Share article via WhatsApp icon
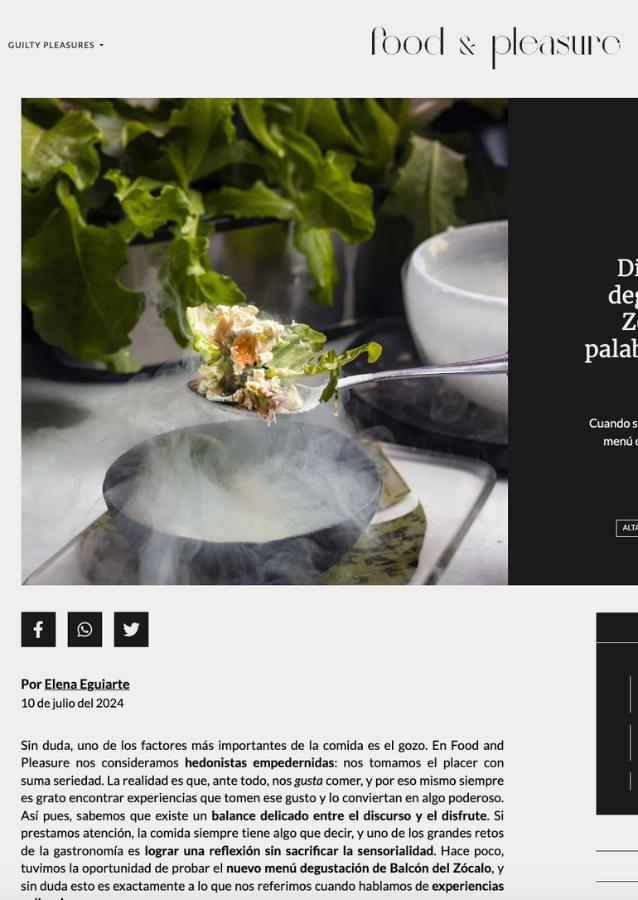Image resolution: width=638 pixels, height=900 pixels. 85,629
